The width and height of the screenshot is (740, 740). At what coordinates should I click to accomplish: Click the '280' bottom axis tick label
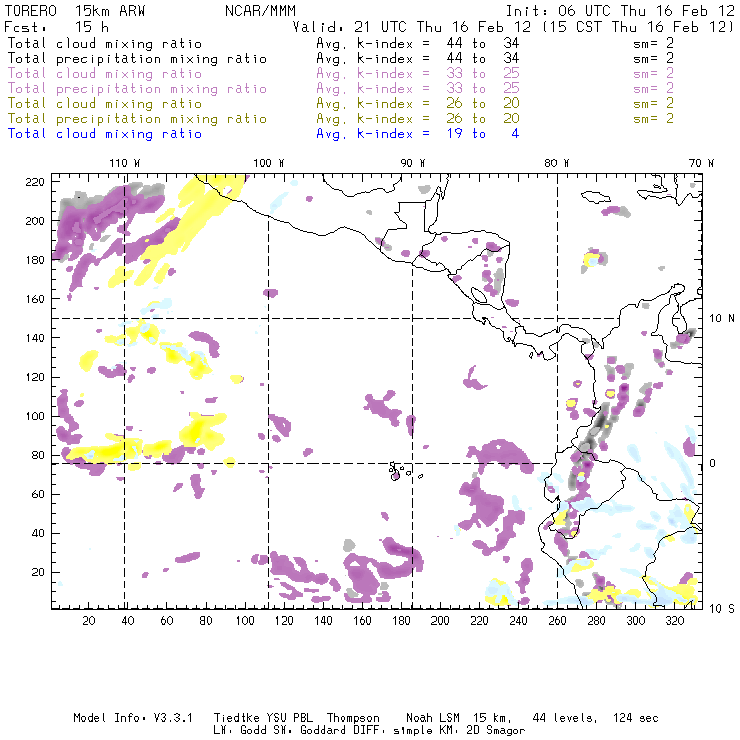tap(597, 621)
